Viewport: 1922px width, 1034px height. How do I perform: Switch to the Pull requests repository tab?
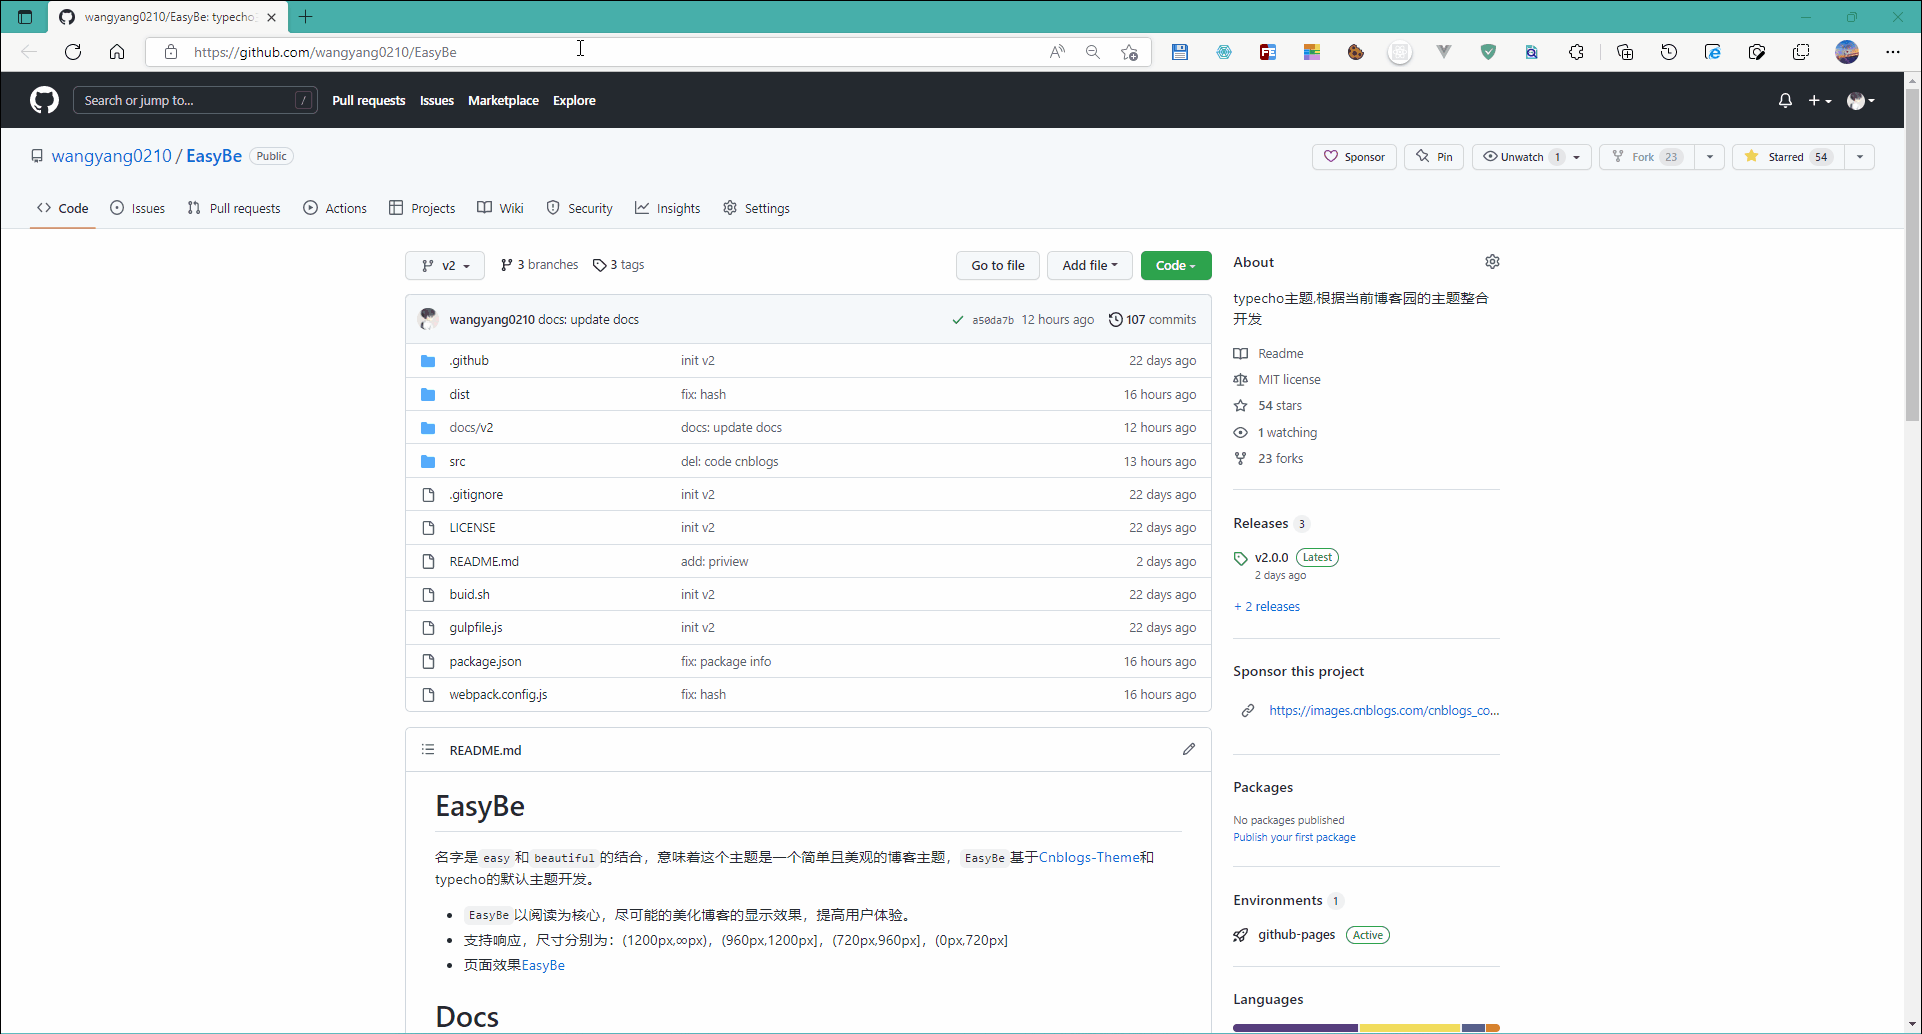pyautogui.click(x=234, y=208)
